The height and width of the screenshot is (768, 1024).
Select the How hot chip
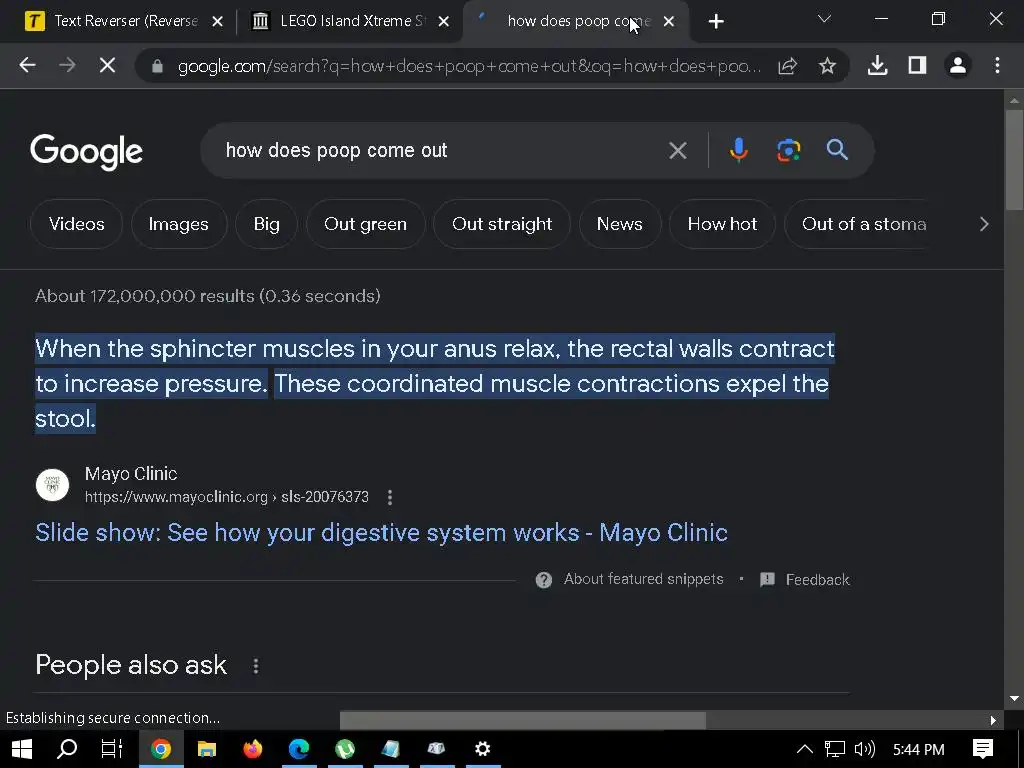[722, 224]
